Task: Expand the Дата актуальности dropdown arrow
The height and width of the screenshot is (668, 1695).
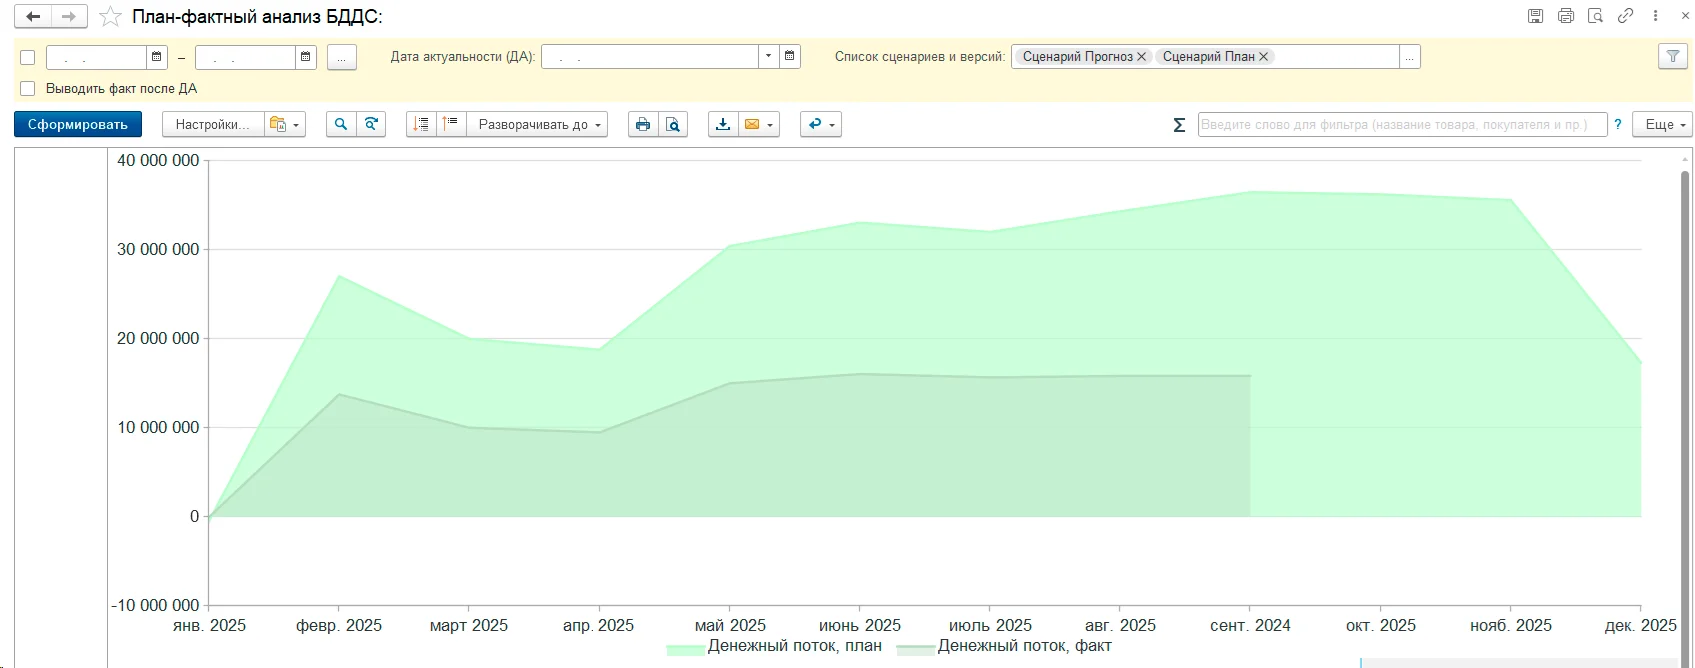Action: point(768,57)
